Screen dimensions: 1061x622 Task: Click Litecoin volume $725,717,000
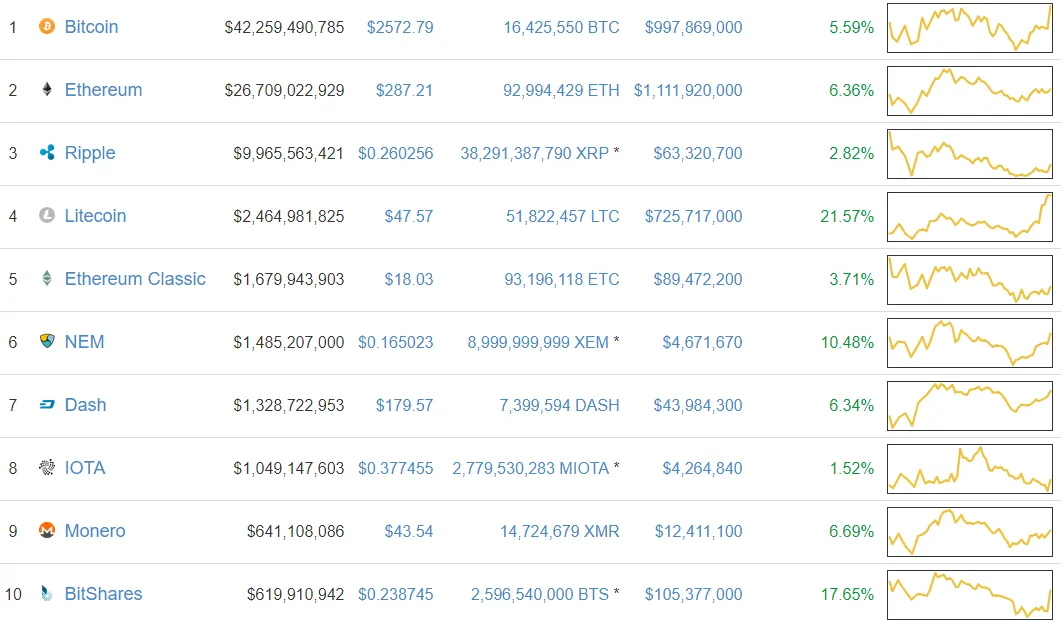click(x=694, y=216)
